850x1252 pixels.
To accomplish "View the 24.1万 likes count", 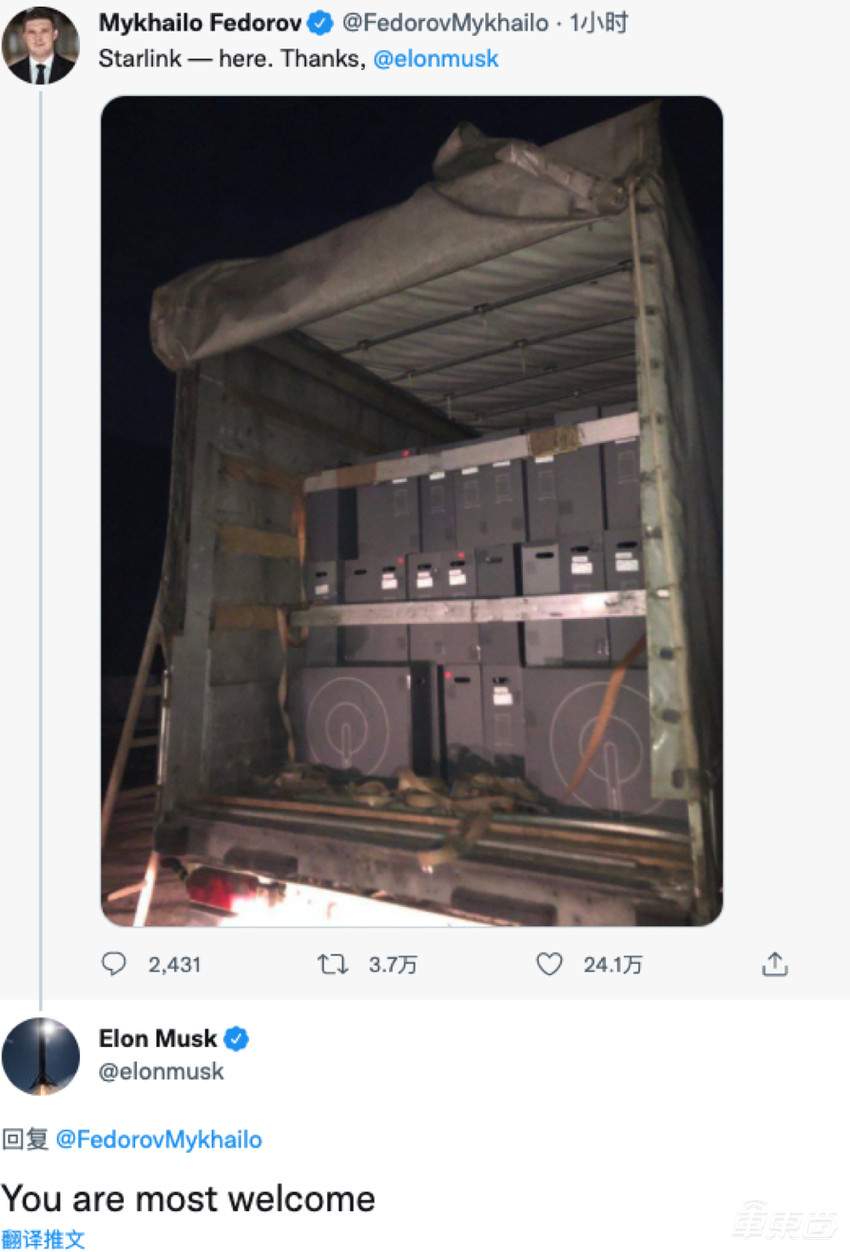I will click(x=613, y=965).
